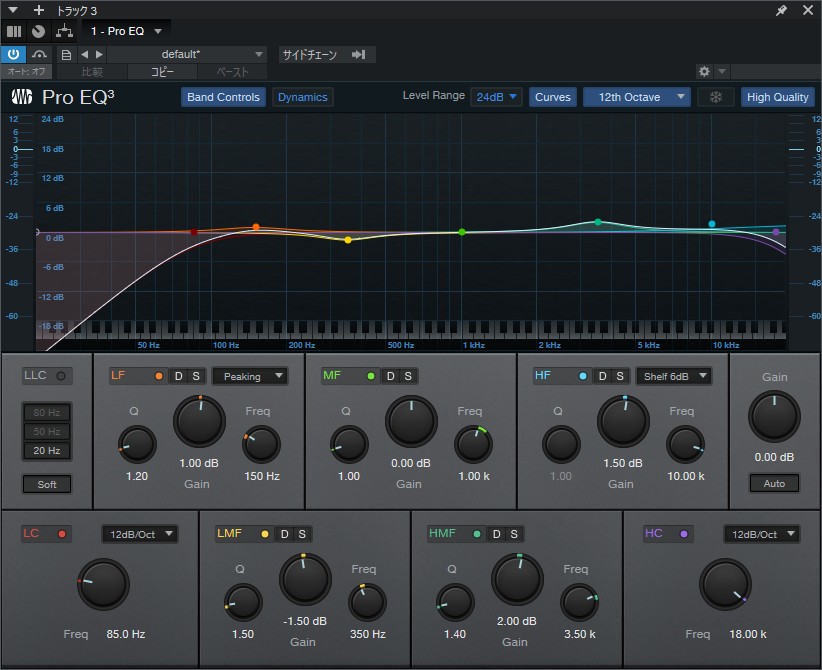This screenshot has width=822, height=670.
Task: Select LLC 20 Hz option
Action: coord(47,450)
